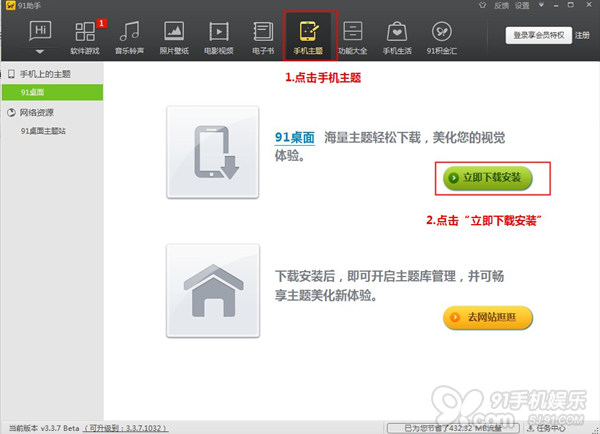
Task: Open 照片壁纸 photos wallpapers section
Action: (174, 38)
